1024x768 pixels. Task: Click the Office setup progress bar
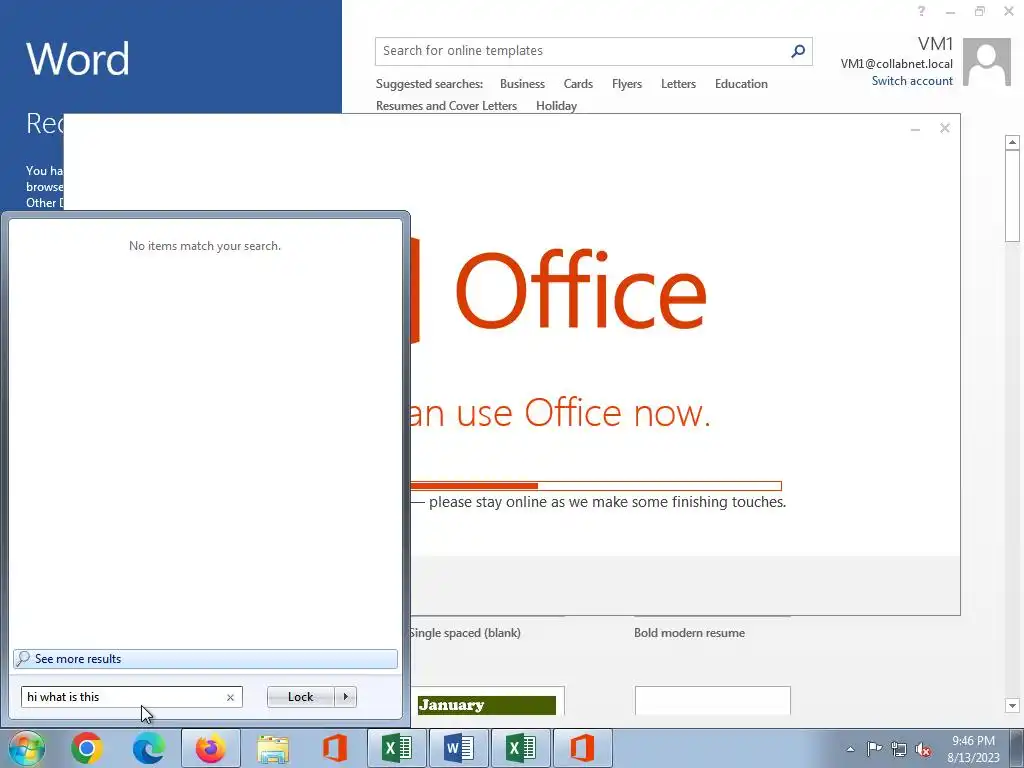tap(596, 486)
